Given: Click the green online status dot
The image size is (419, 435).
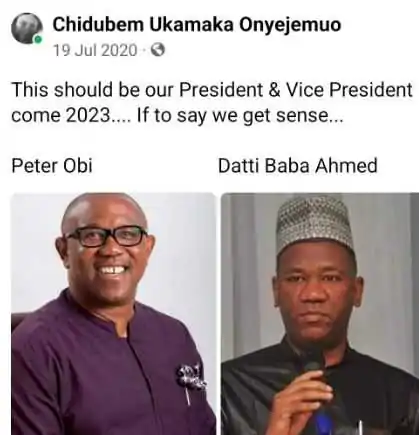Looking at the screenshot, I should tap(38, 40).
